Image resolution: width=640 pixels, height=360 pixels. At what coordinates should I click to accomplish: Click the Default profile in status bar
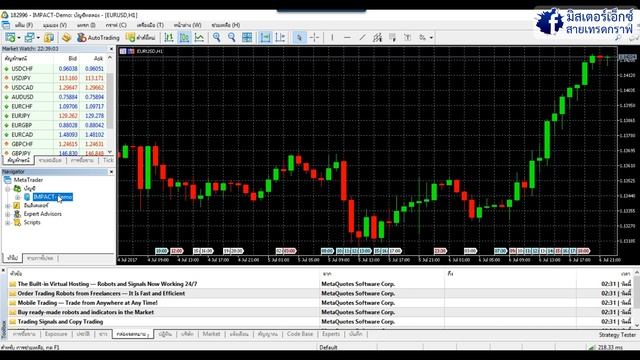click(x=328, y=347)
